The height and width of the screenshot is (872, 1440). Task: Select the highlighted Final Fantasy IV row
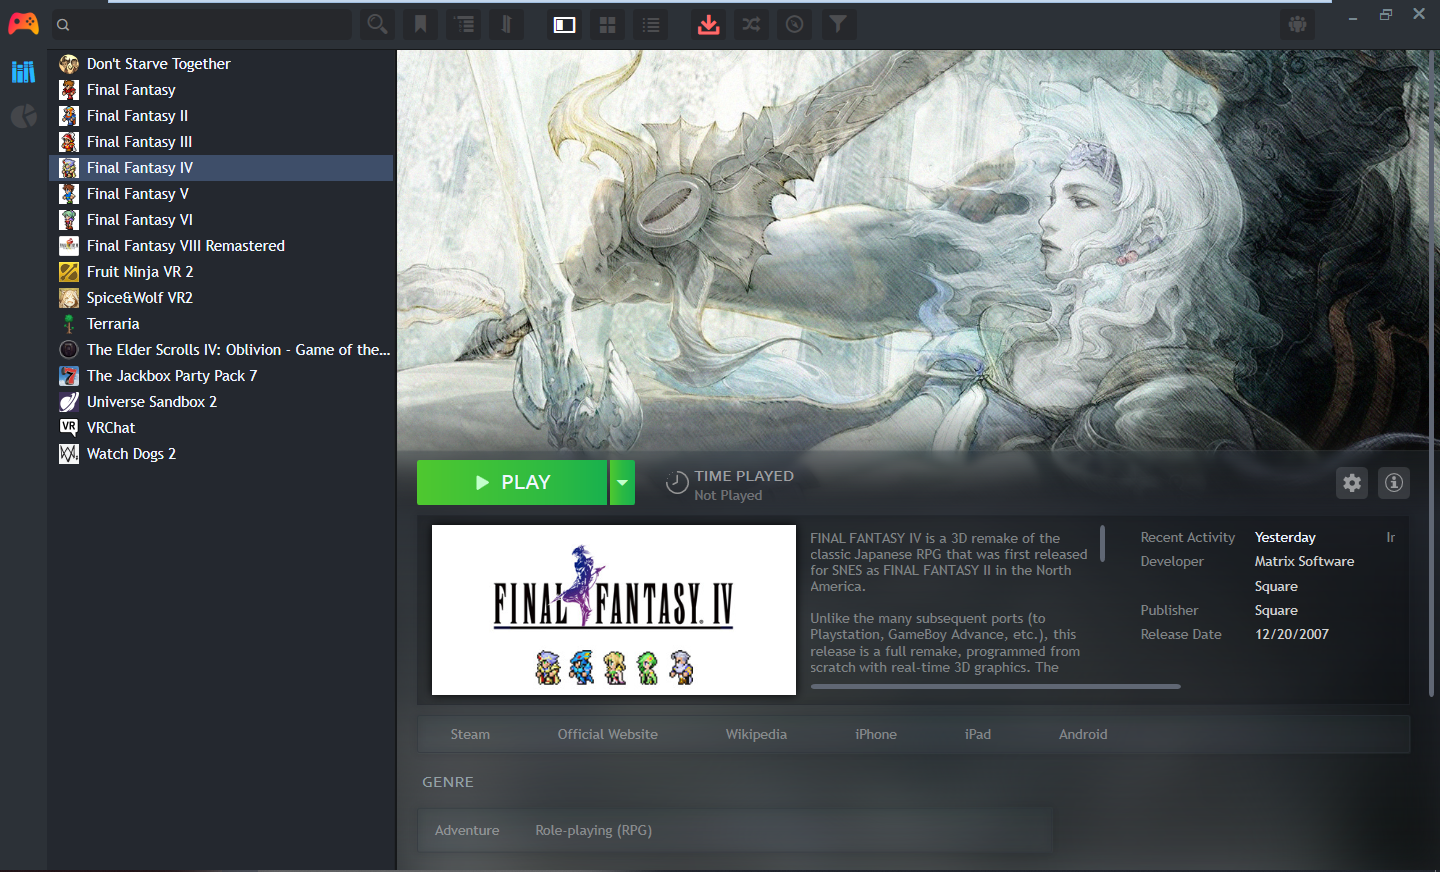coord(221,168)
